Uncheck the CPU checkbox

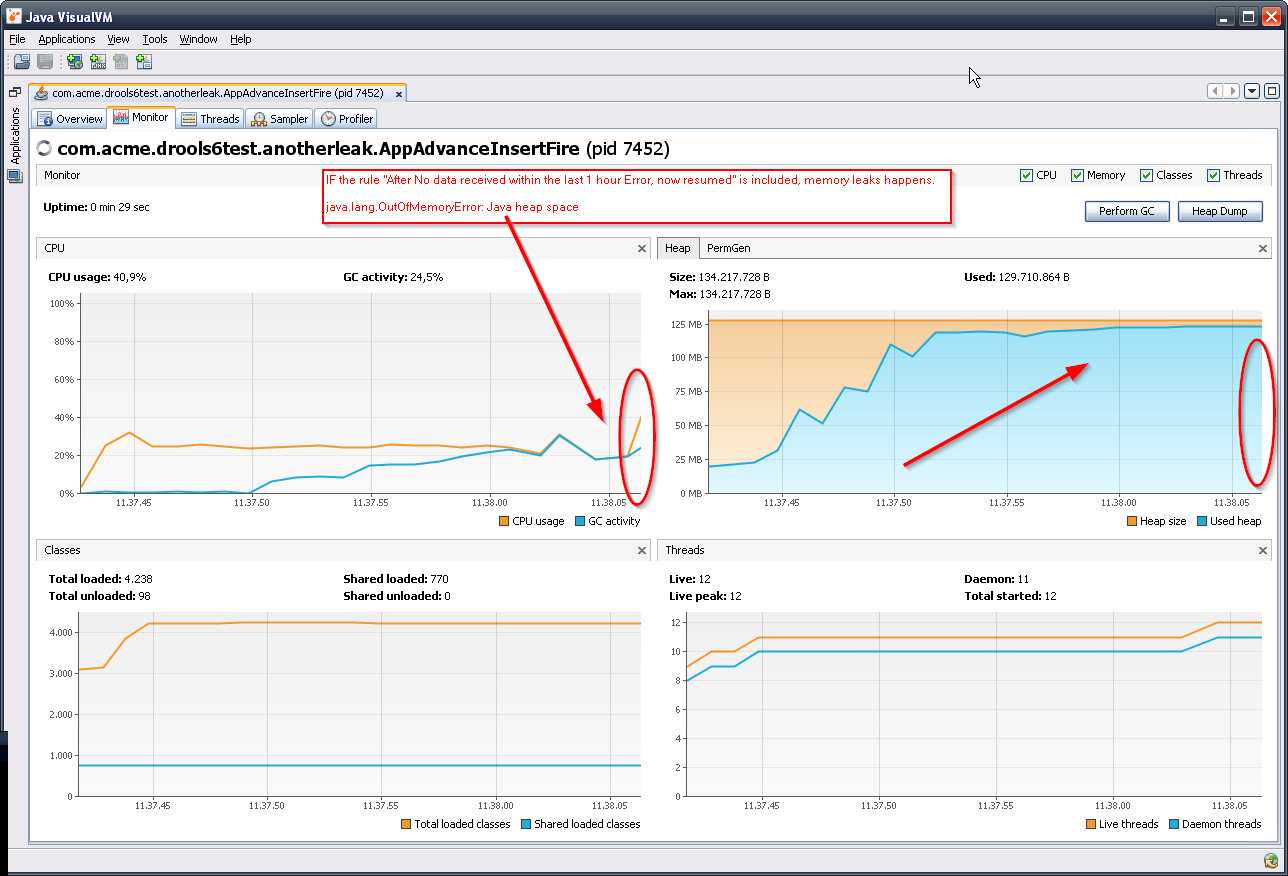click(x=1026, y=175)
